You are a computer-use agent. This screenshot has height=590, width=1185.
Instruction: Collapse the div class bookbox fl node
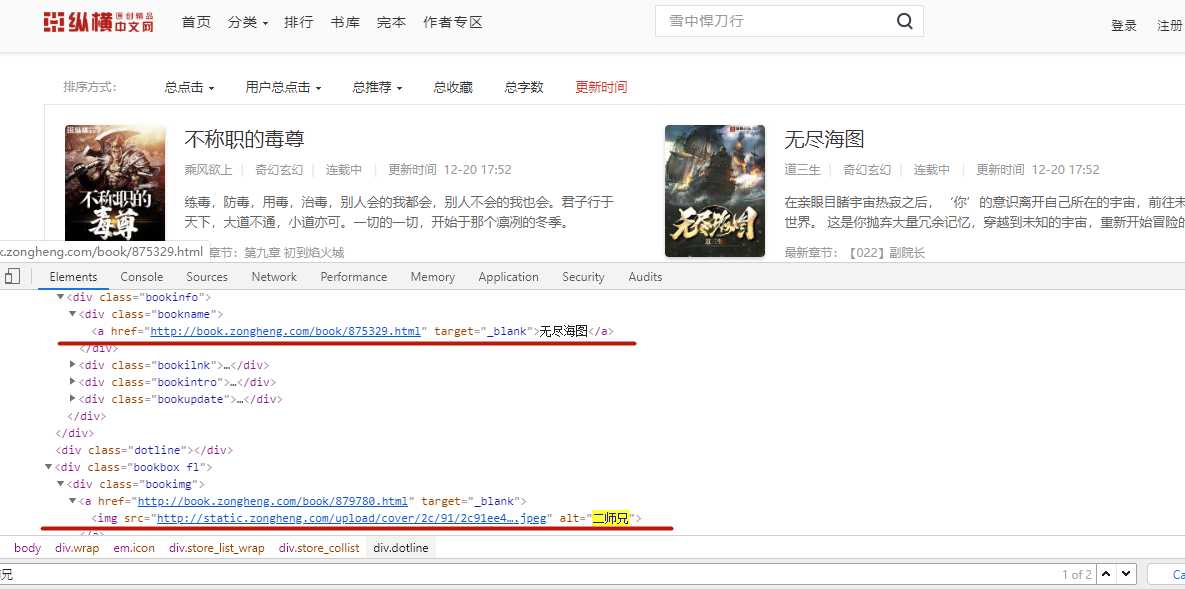point(48,467)
